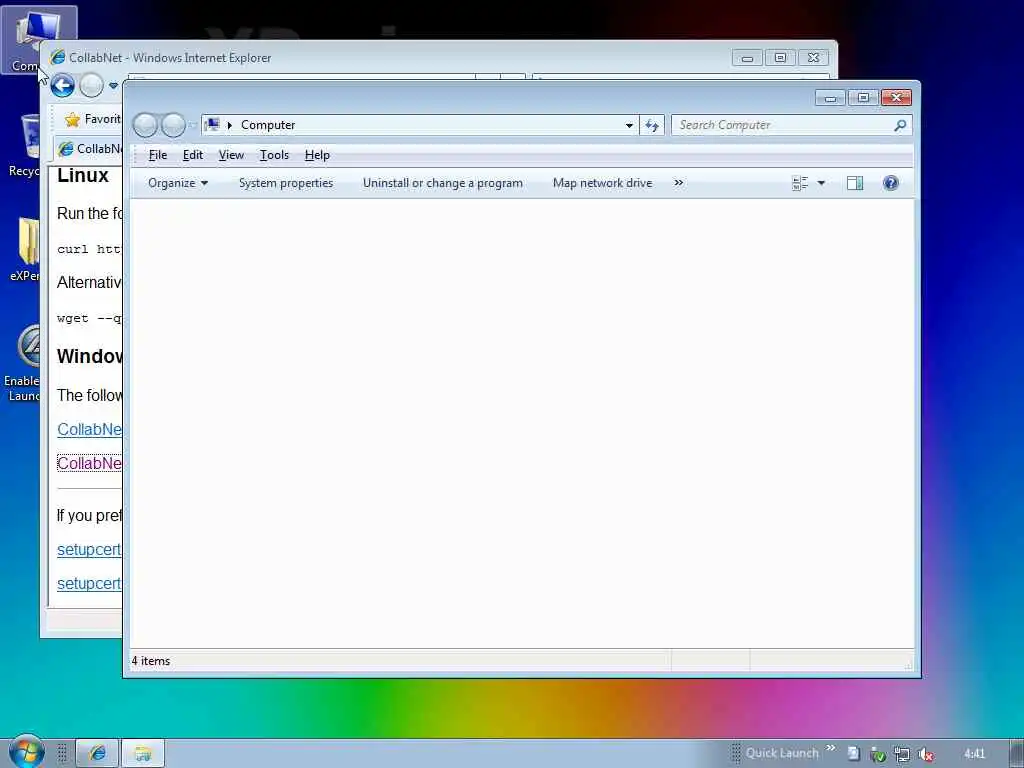This screenshot has height=768, width=1024.
Task: Open the address bar history dropdown
Action: [629, 125]
